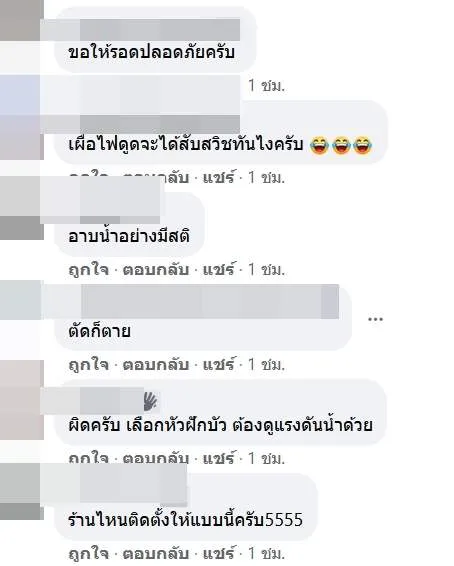
Task: Open the three-dot options on 'ตัดก็ตาย' comment
Action: [x=375, y=319]
